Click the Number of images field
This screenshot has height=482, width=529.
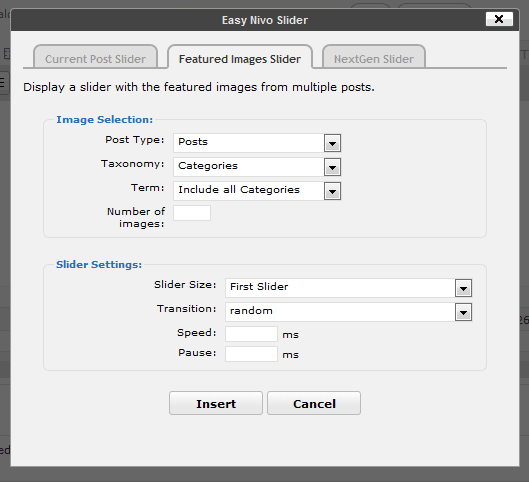point(192,213)
